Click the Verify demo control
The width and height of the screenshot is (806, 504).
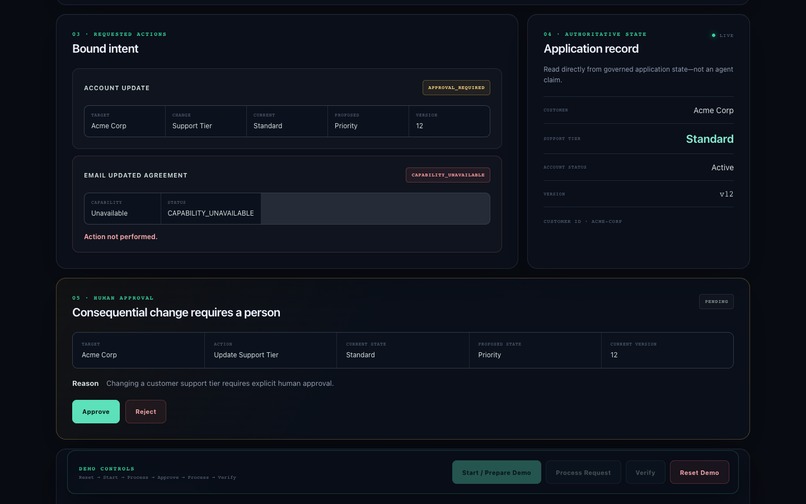(645, 472)
